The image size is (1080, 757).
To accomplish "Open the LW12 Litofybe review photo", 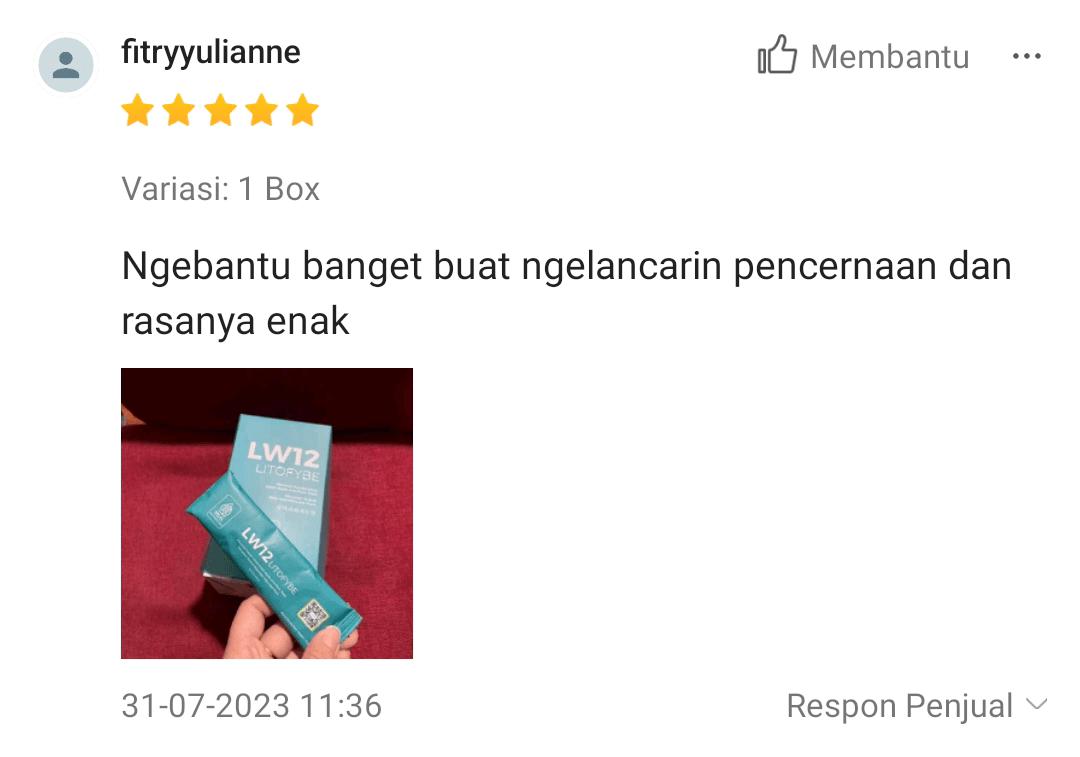I will pyautogui.click(x=267, y=513).
